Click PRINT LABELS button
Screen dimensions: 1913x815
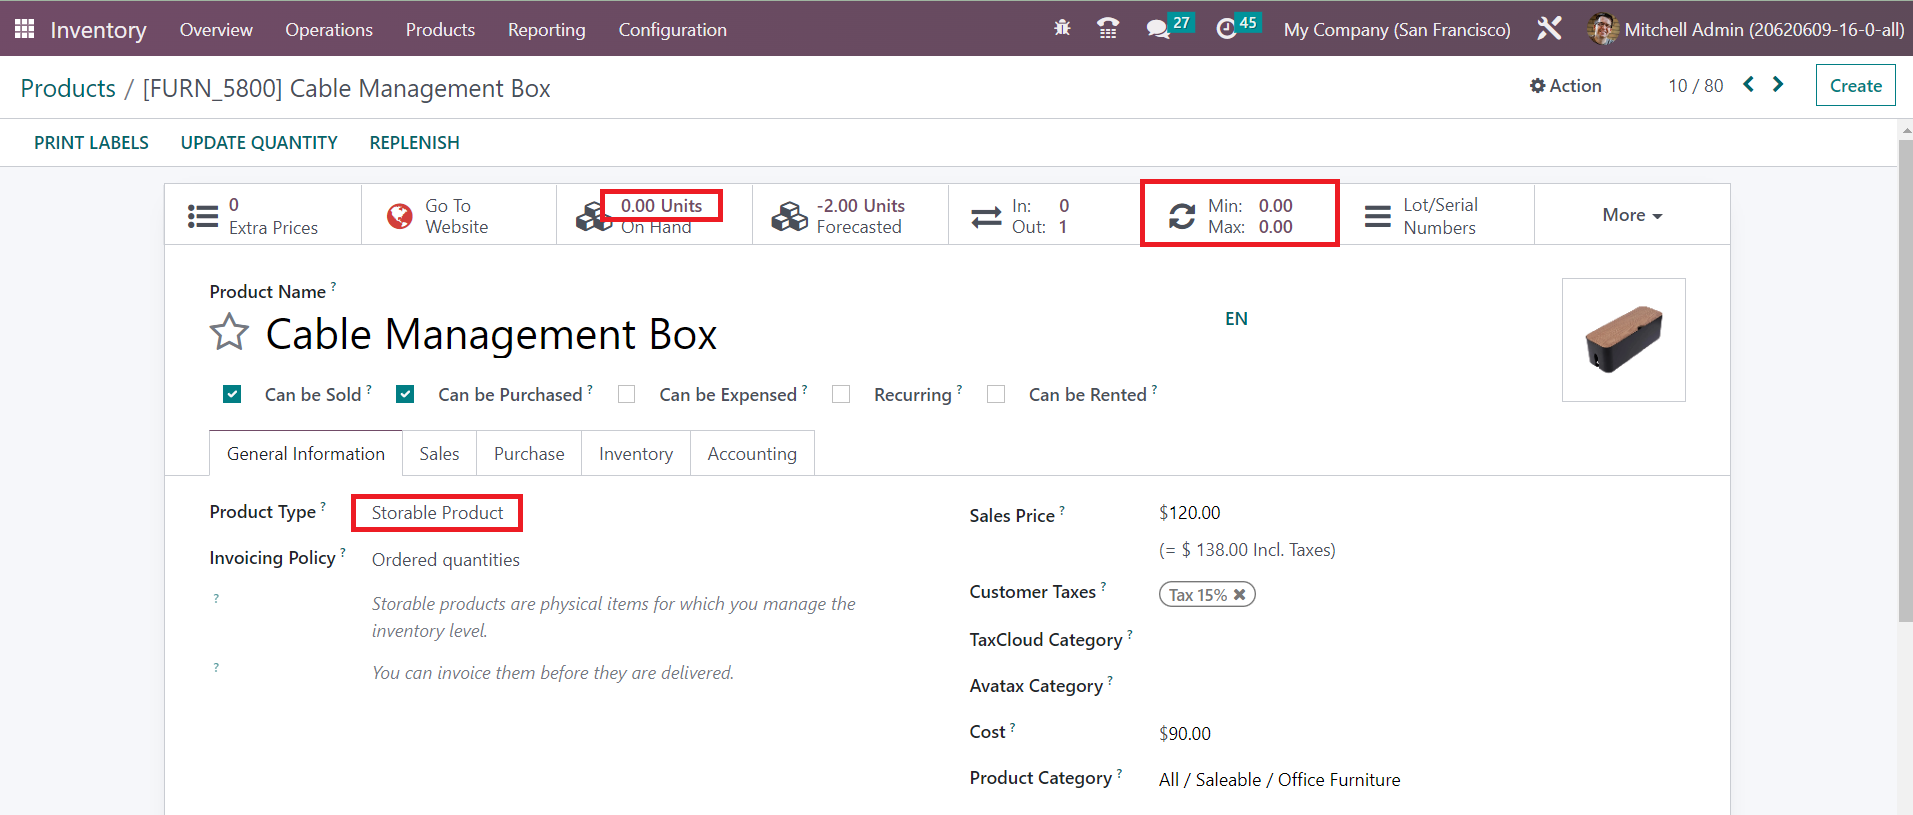click(91, 143)
